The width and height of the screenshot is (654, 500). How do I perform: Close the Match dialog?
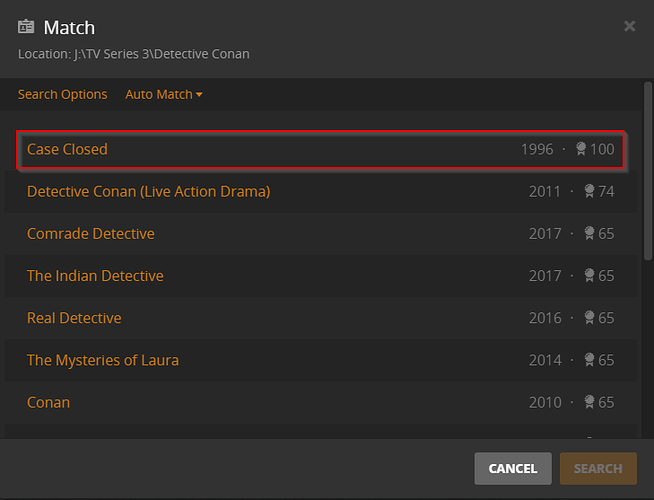click(x=629, y=26)
